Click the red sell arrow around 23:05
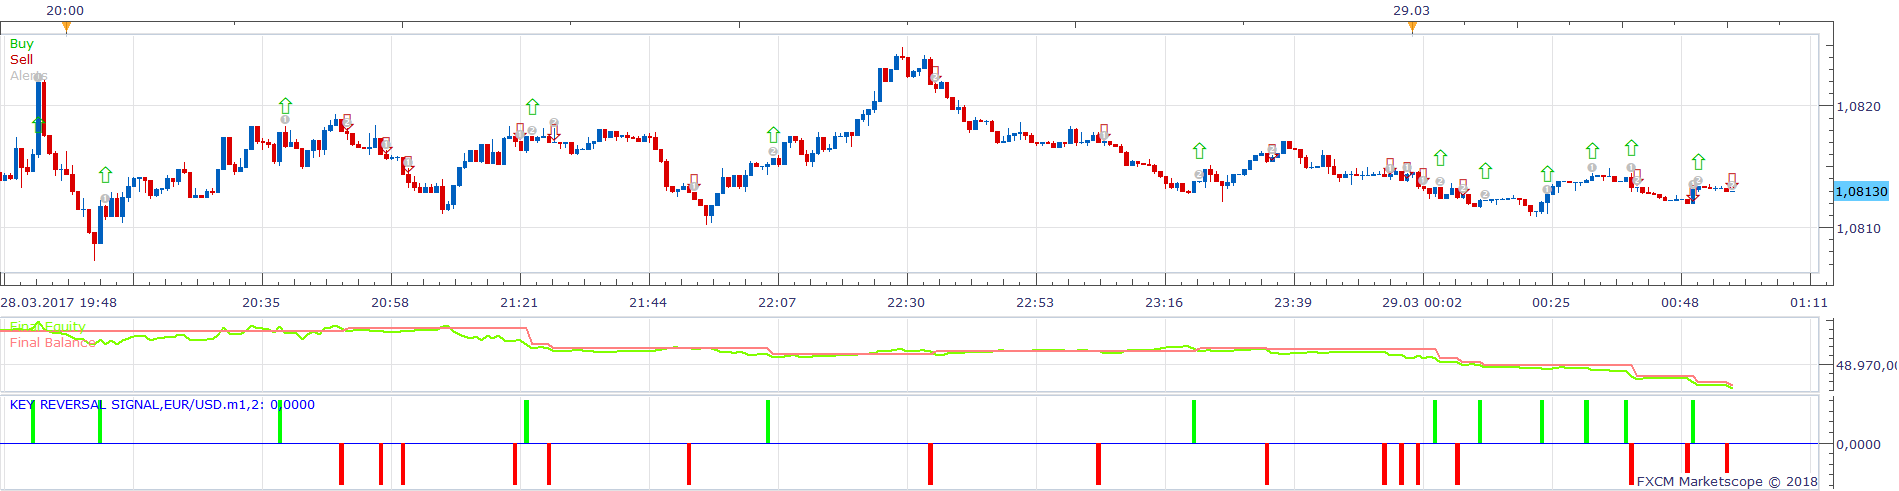This screenshot has height=491, width=1899. pyautogui.click(x=1104, y=131)
